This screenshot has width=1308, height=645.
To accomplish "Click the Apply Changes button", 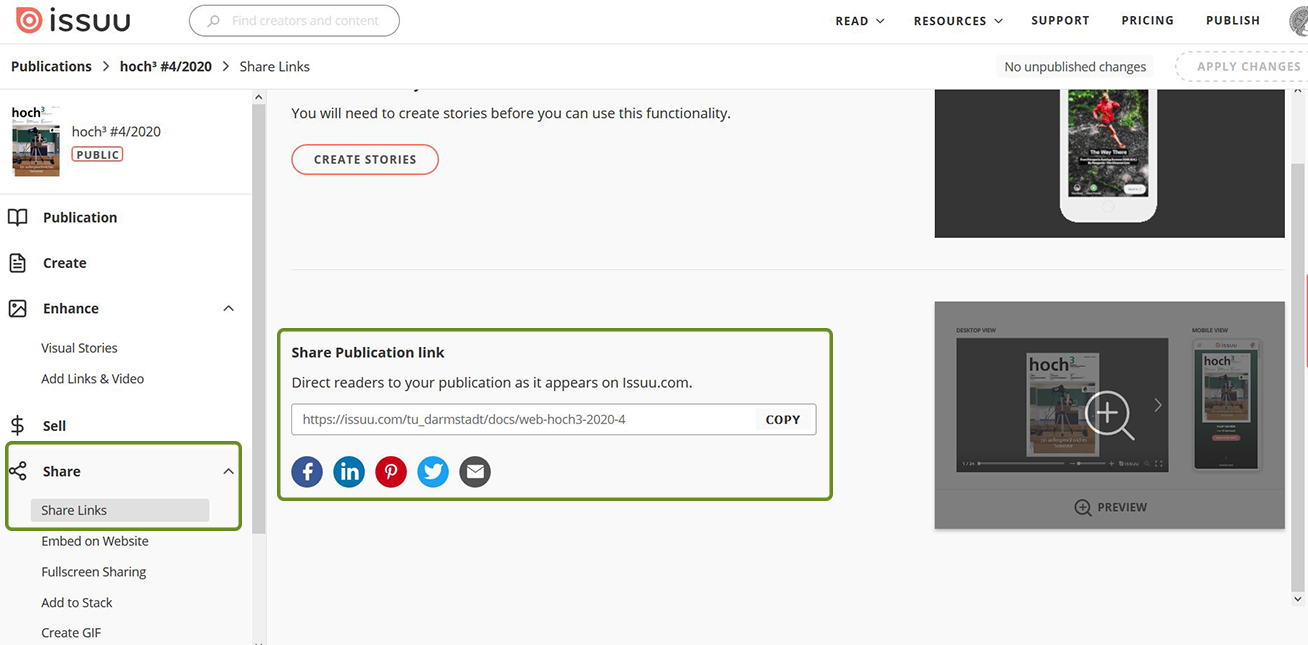I will (x=1243, y=67).
